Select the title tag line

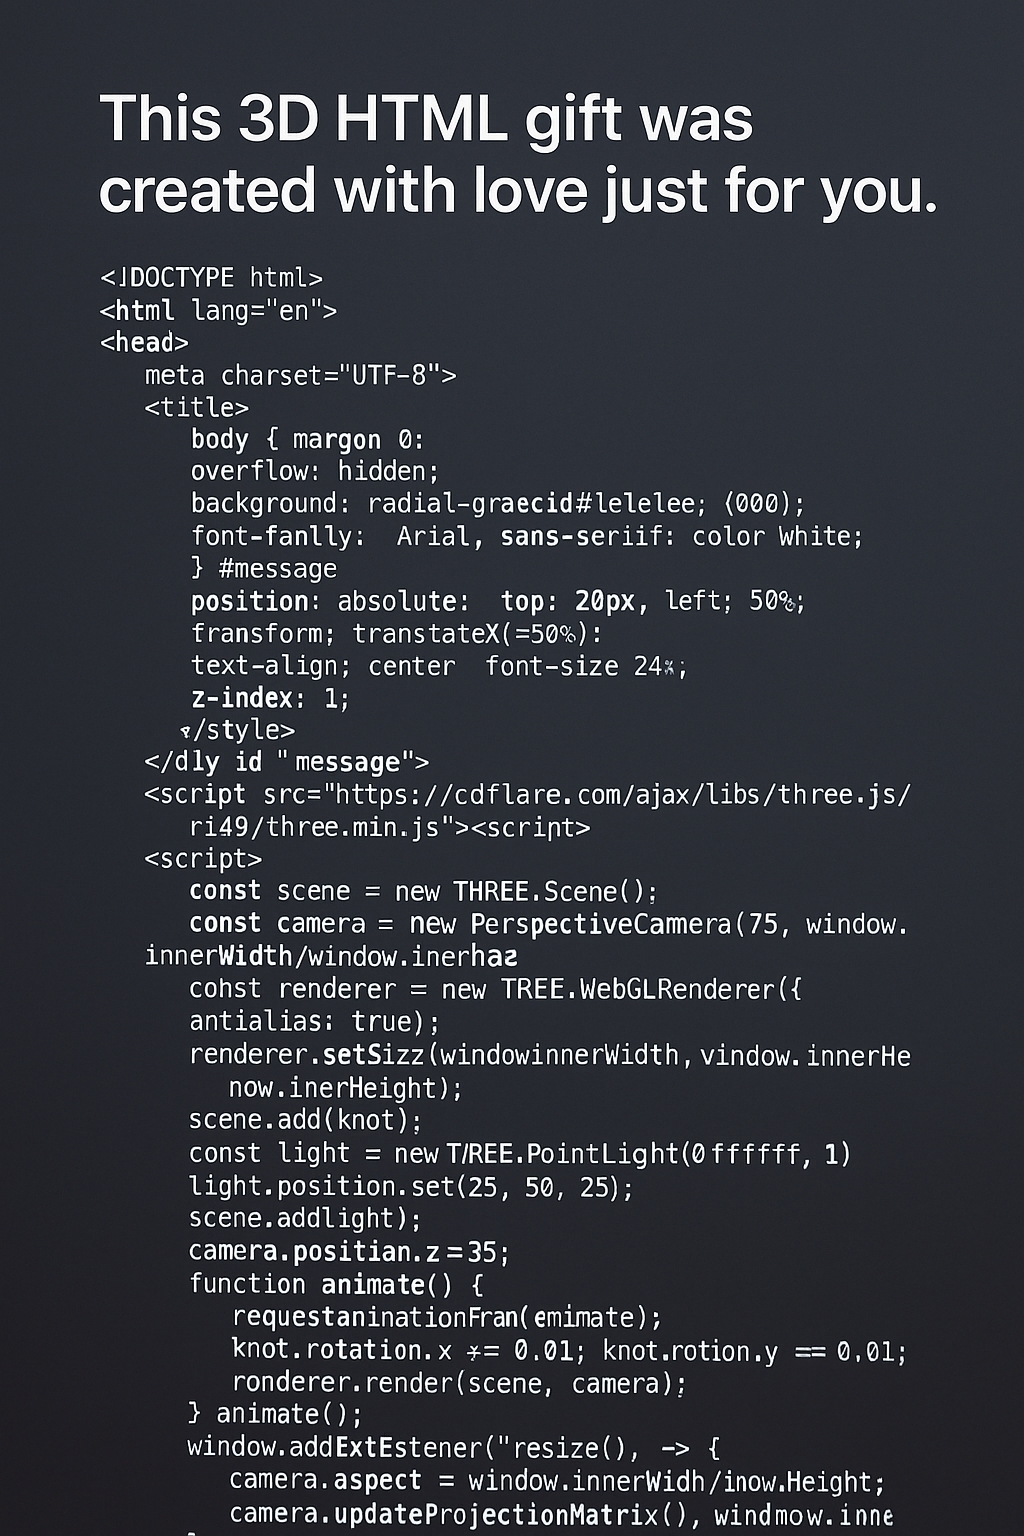point(196,407)
